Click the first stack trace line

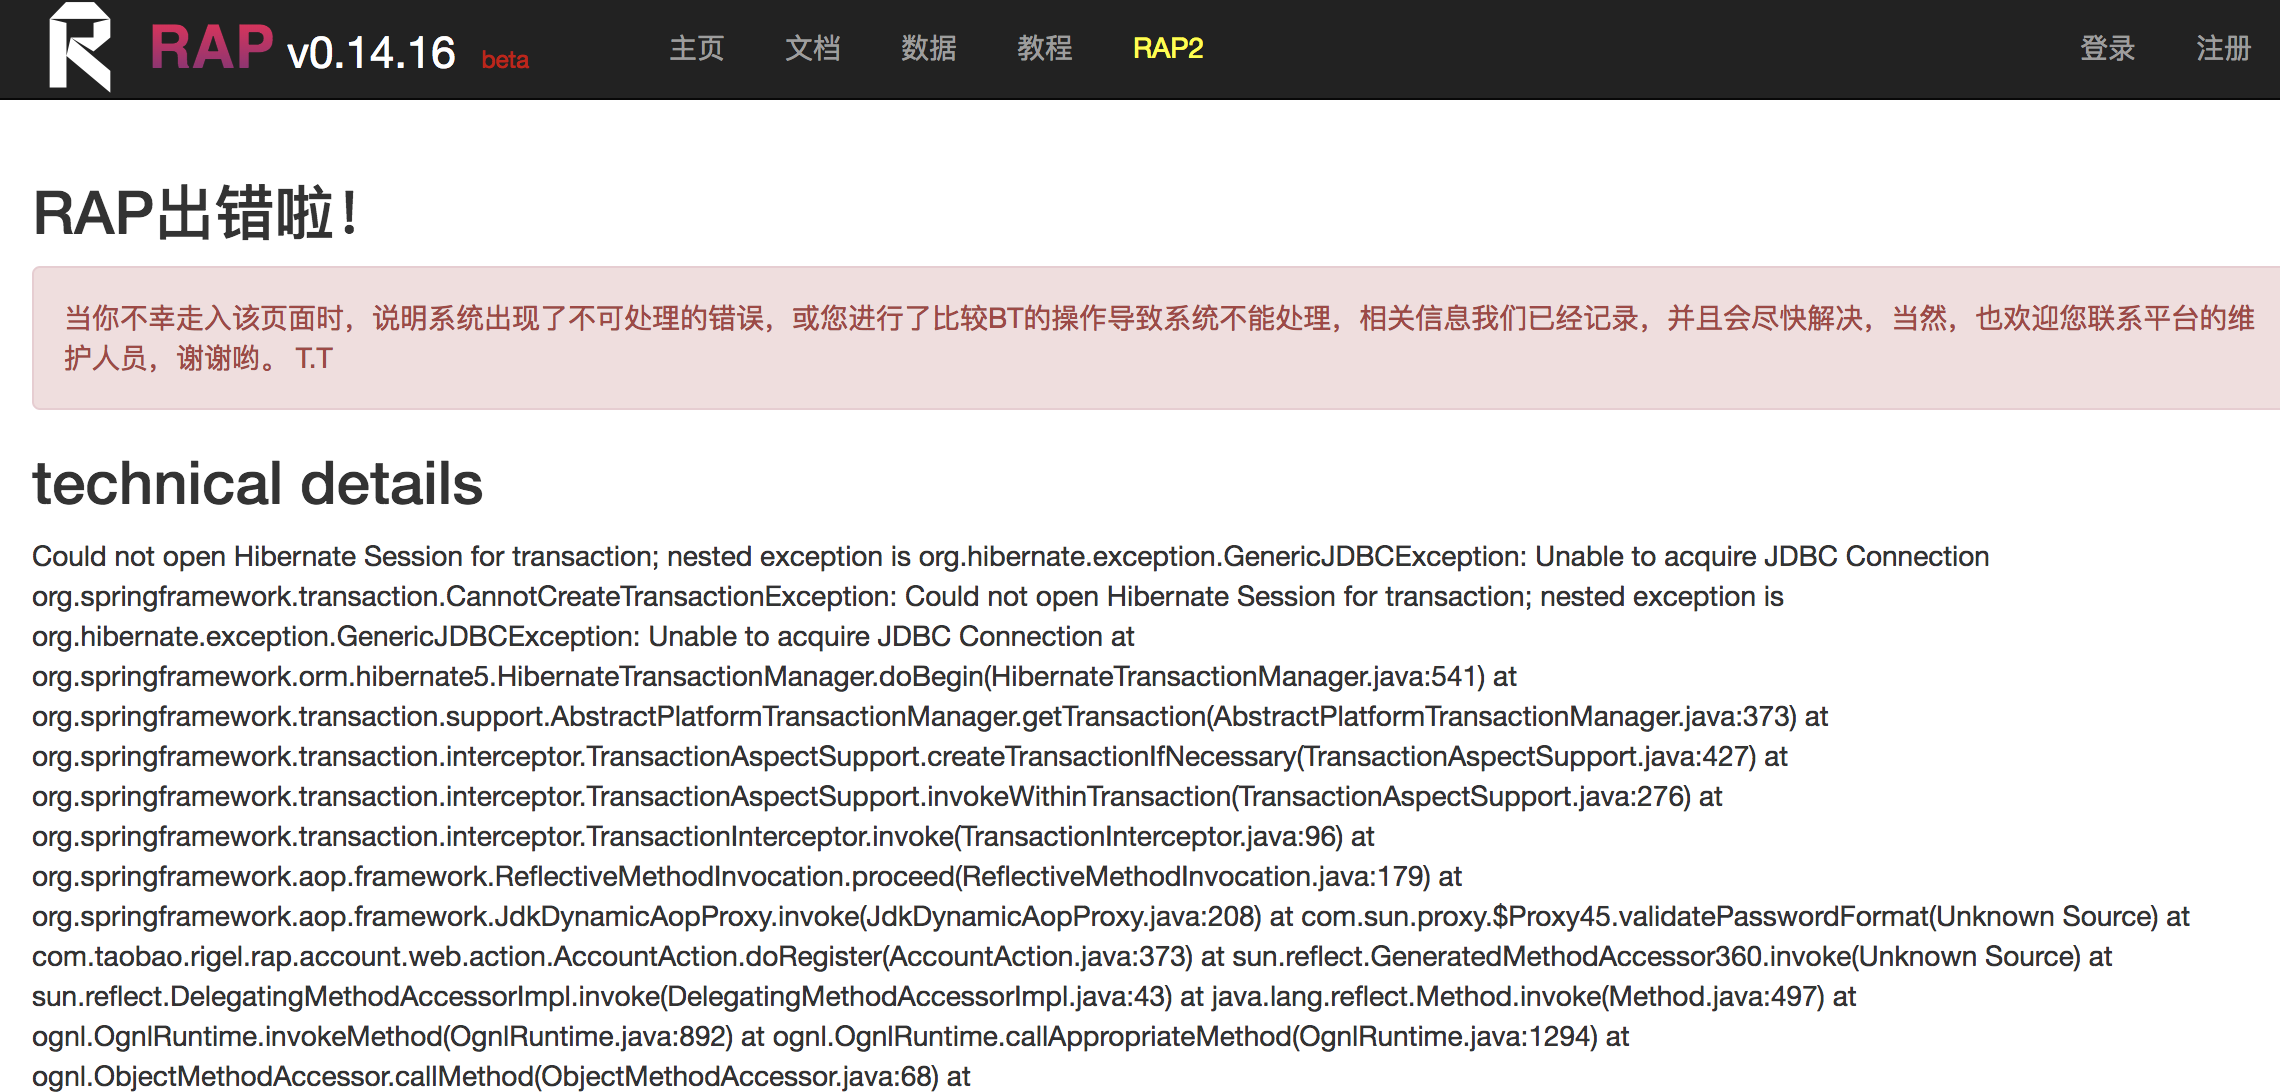coord(1010,556)
